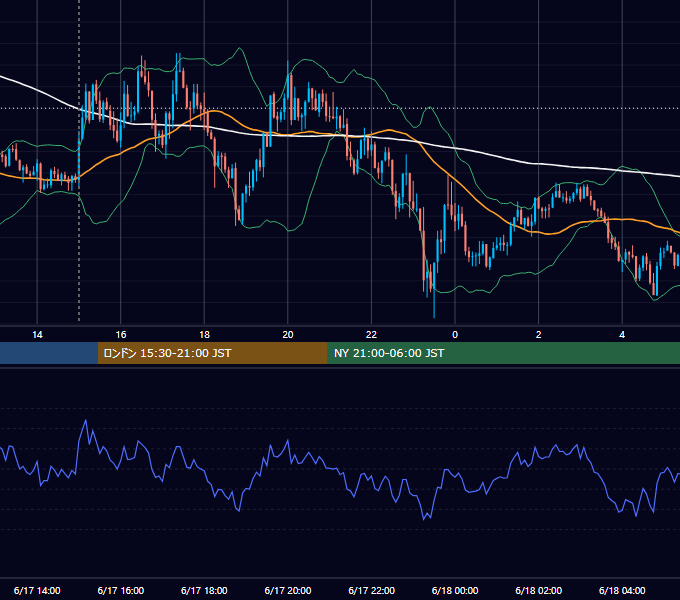
Task: Click the time axis label 14
Action: coord(37,335)
